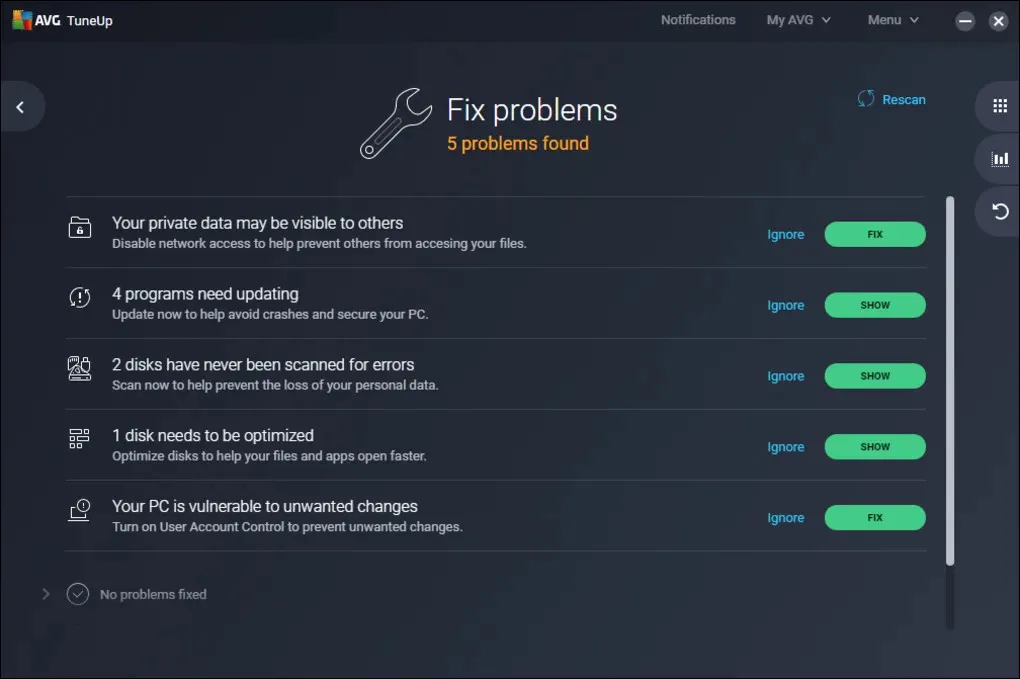Open Notifications in the top bar
The image size is (1020, 679).
click(x=697, y=20)
